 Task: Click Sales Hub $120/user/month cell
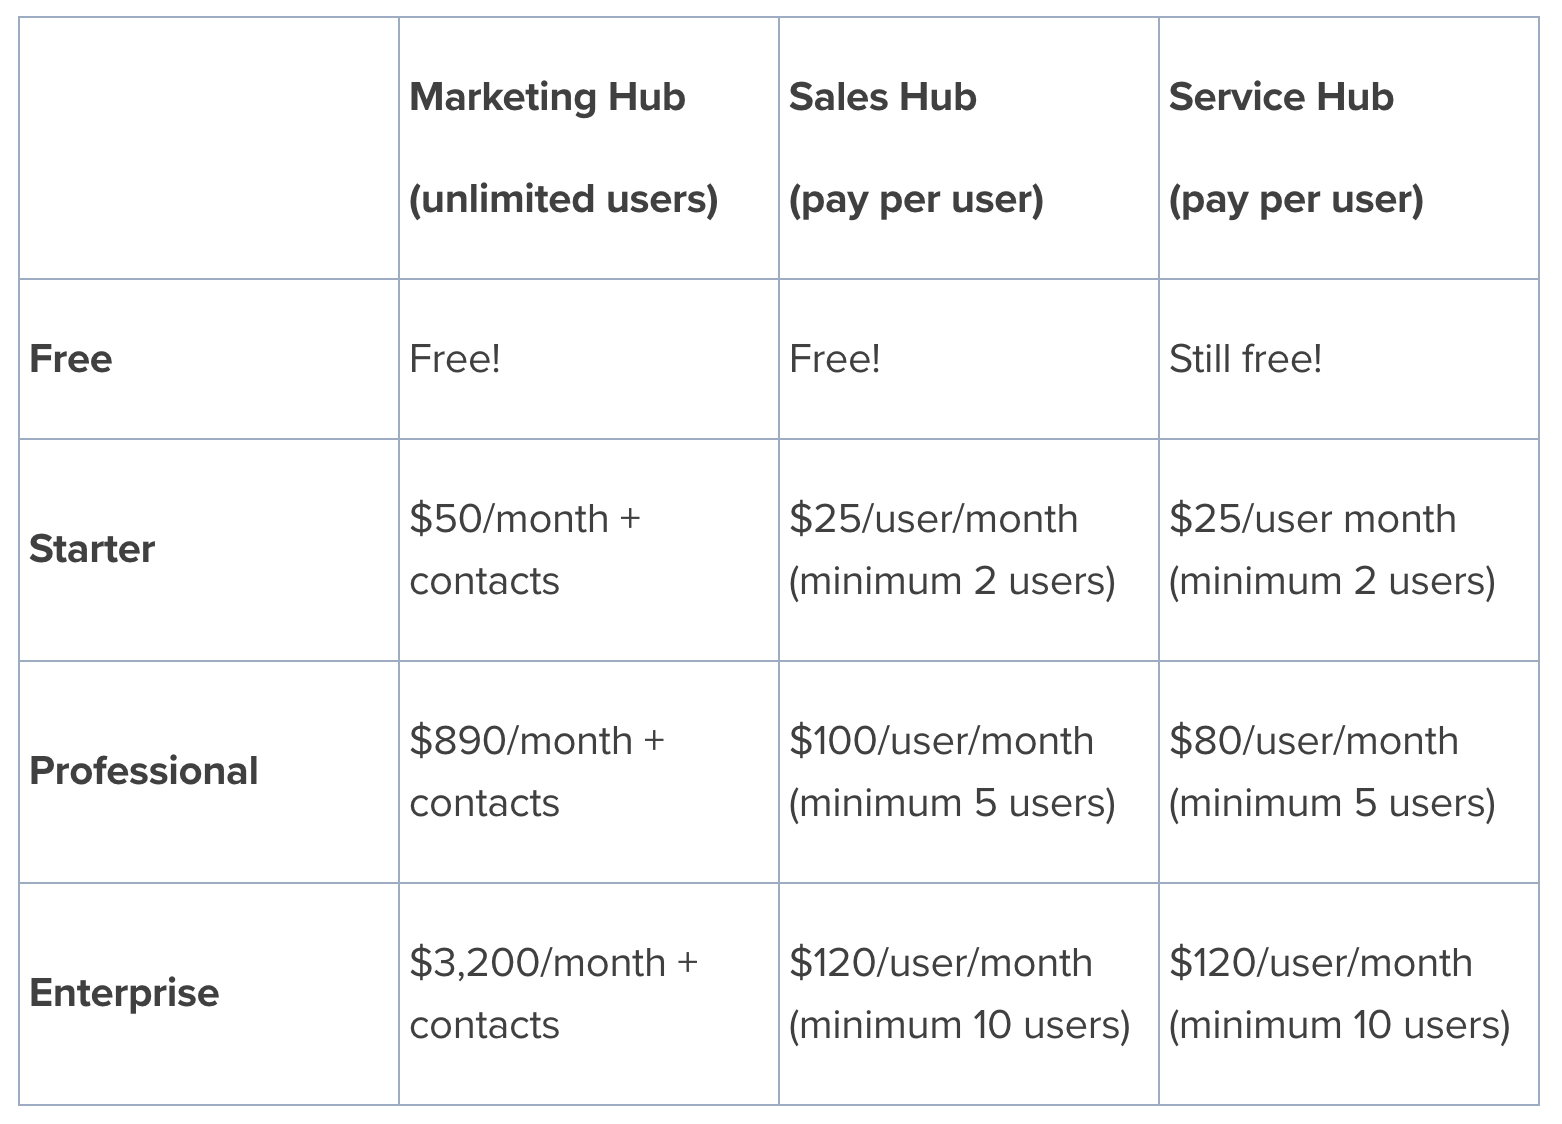[969, 994]
